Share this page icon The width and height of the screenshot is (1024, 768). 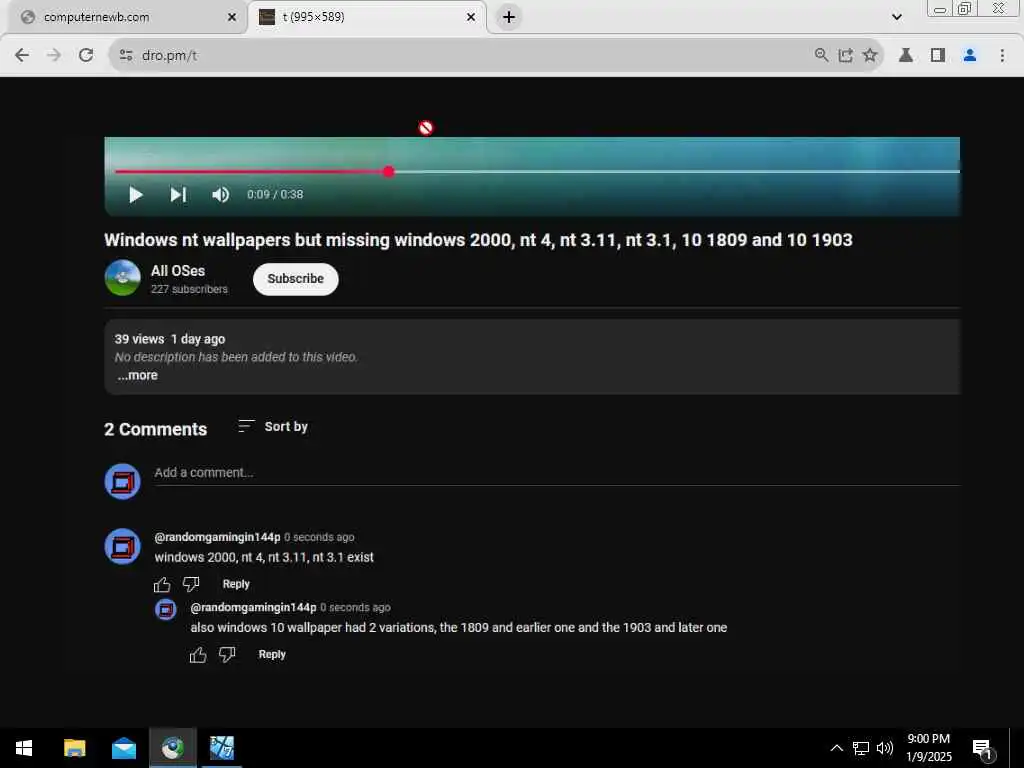[846, 56]
